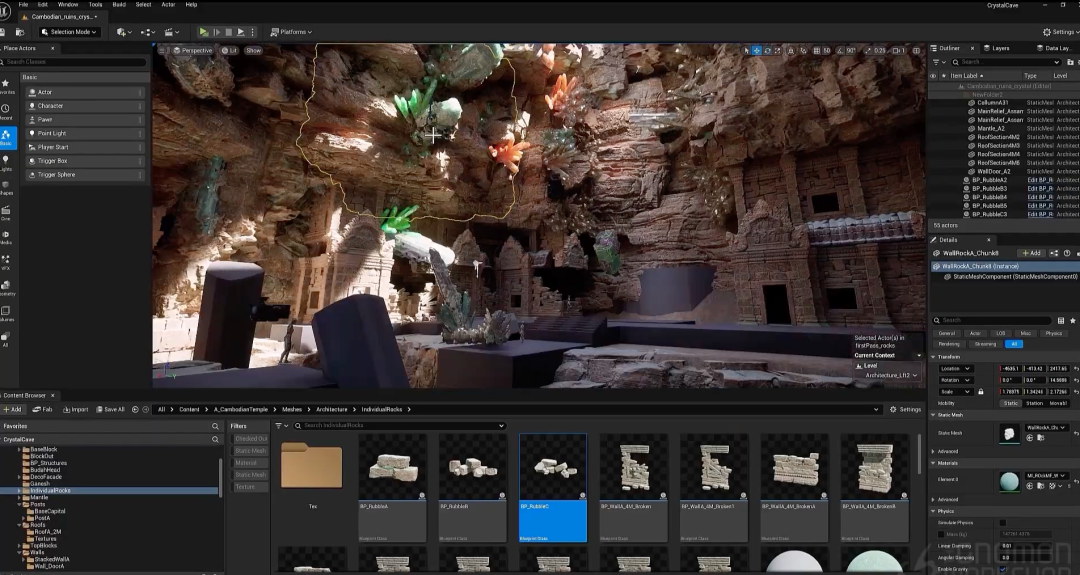Click the Import button in Content Browser
Screen dimensions: 1080x575
pyautogui.click(x=76, y=409)
